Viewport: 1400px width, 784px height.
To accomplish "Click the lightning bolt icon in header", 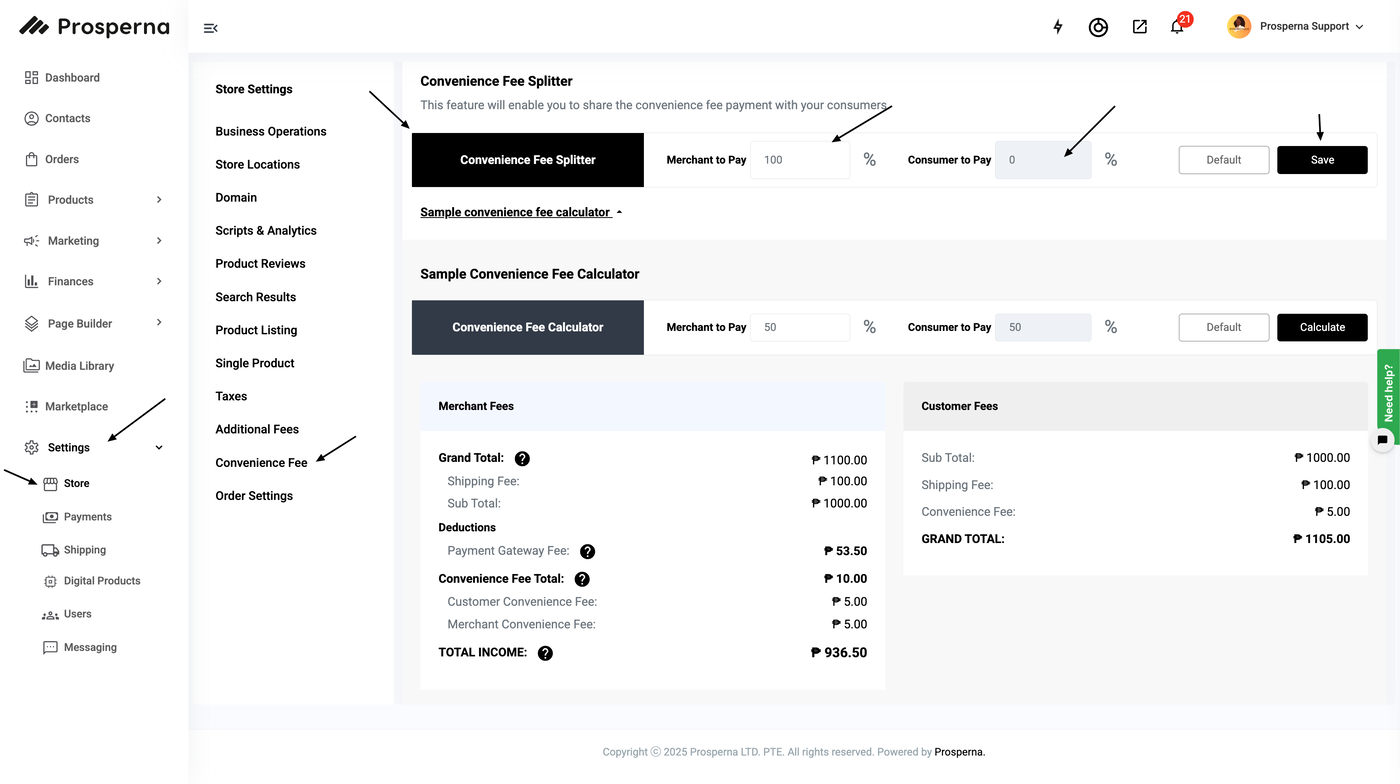I will (x=1058, y=27).
